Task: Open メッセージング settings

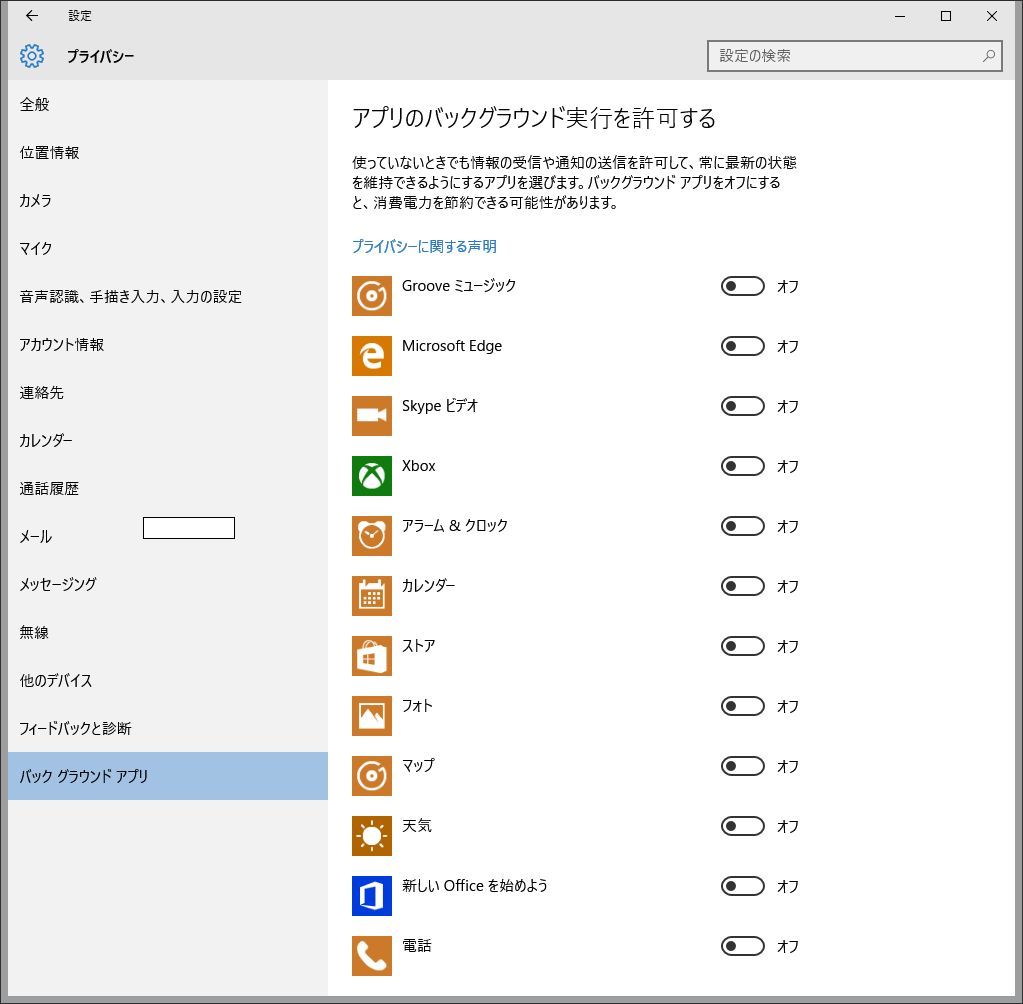Action: (x=168, y=585)
